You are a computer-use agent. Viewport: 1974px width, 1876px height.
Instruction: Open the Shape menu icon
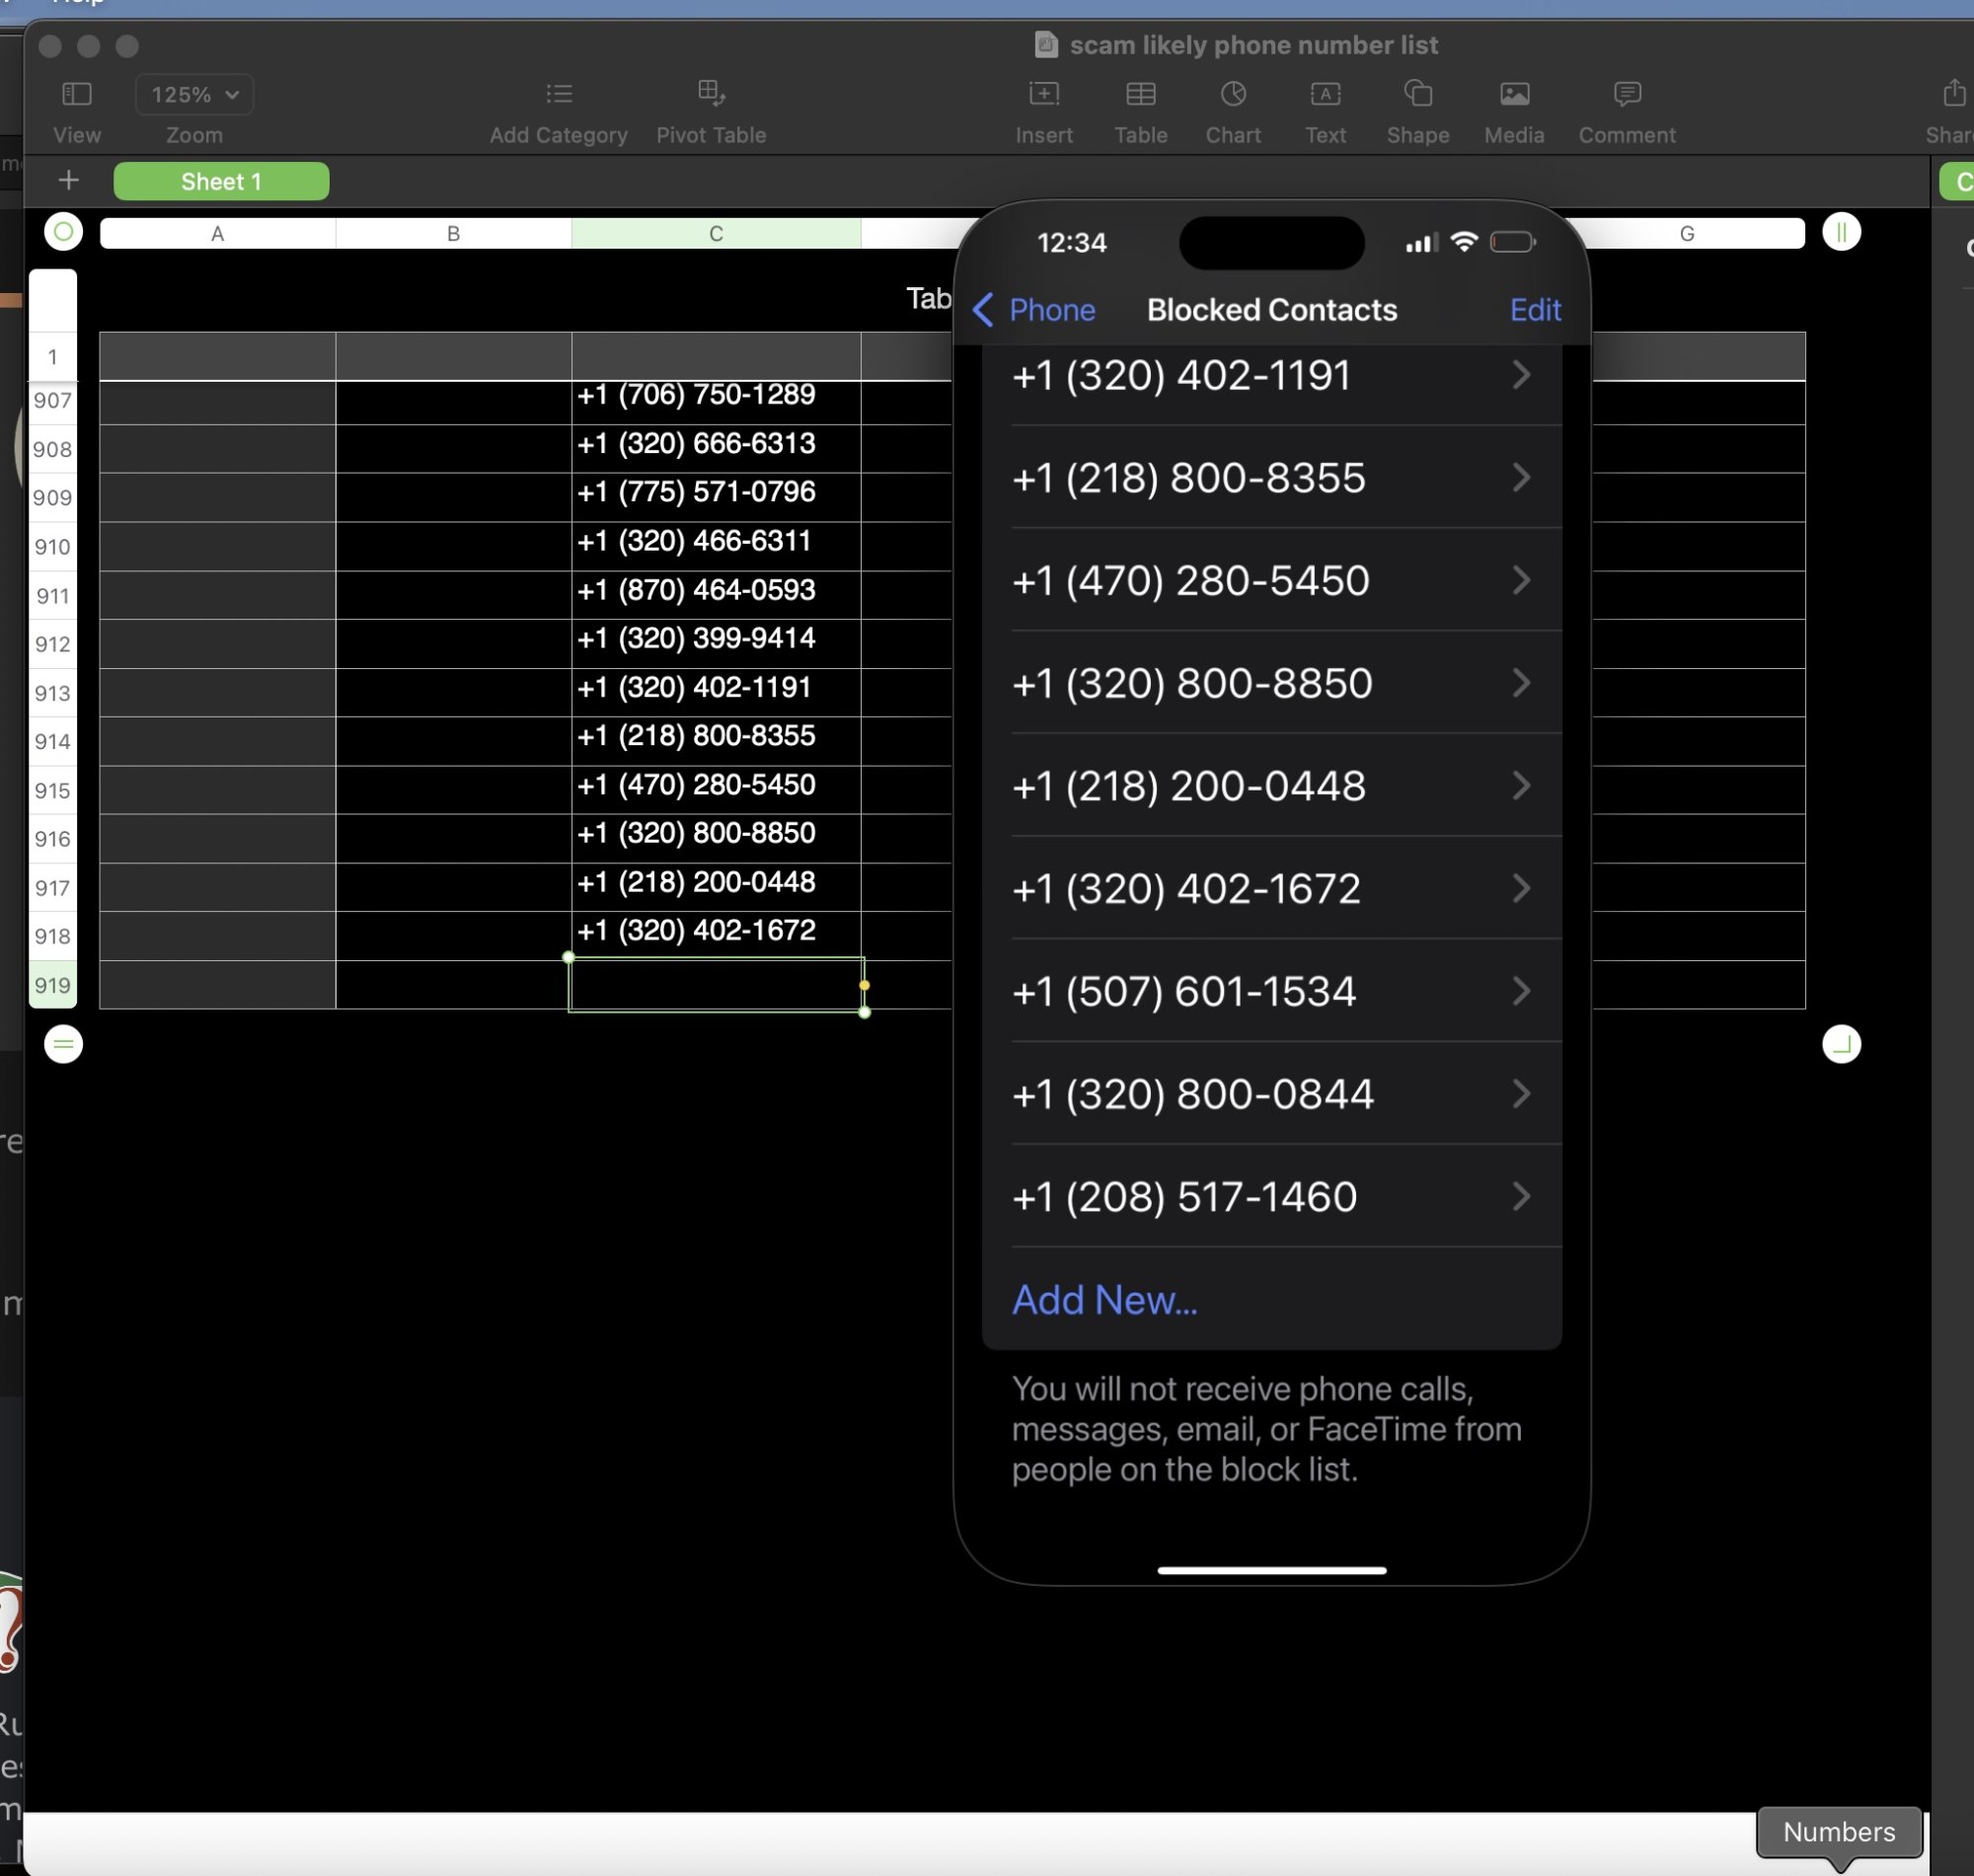point(1417,94)
